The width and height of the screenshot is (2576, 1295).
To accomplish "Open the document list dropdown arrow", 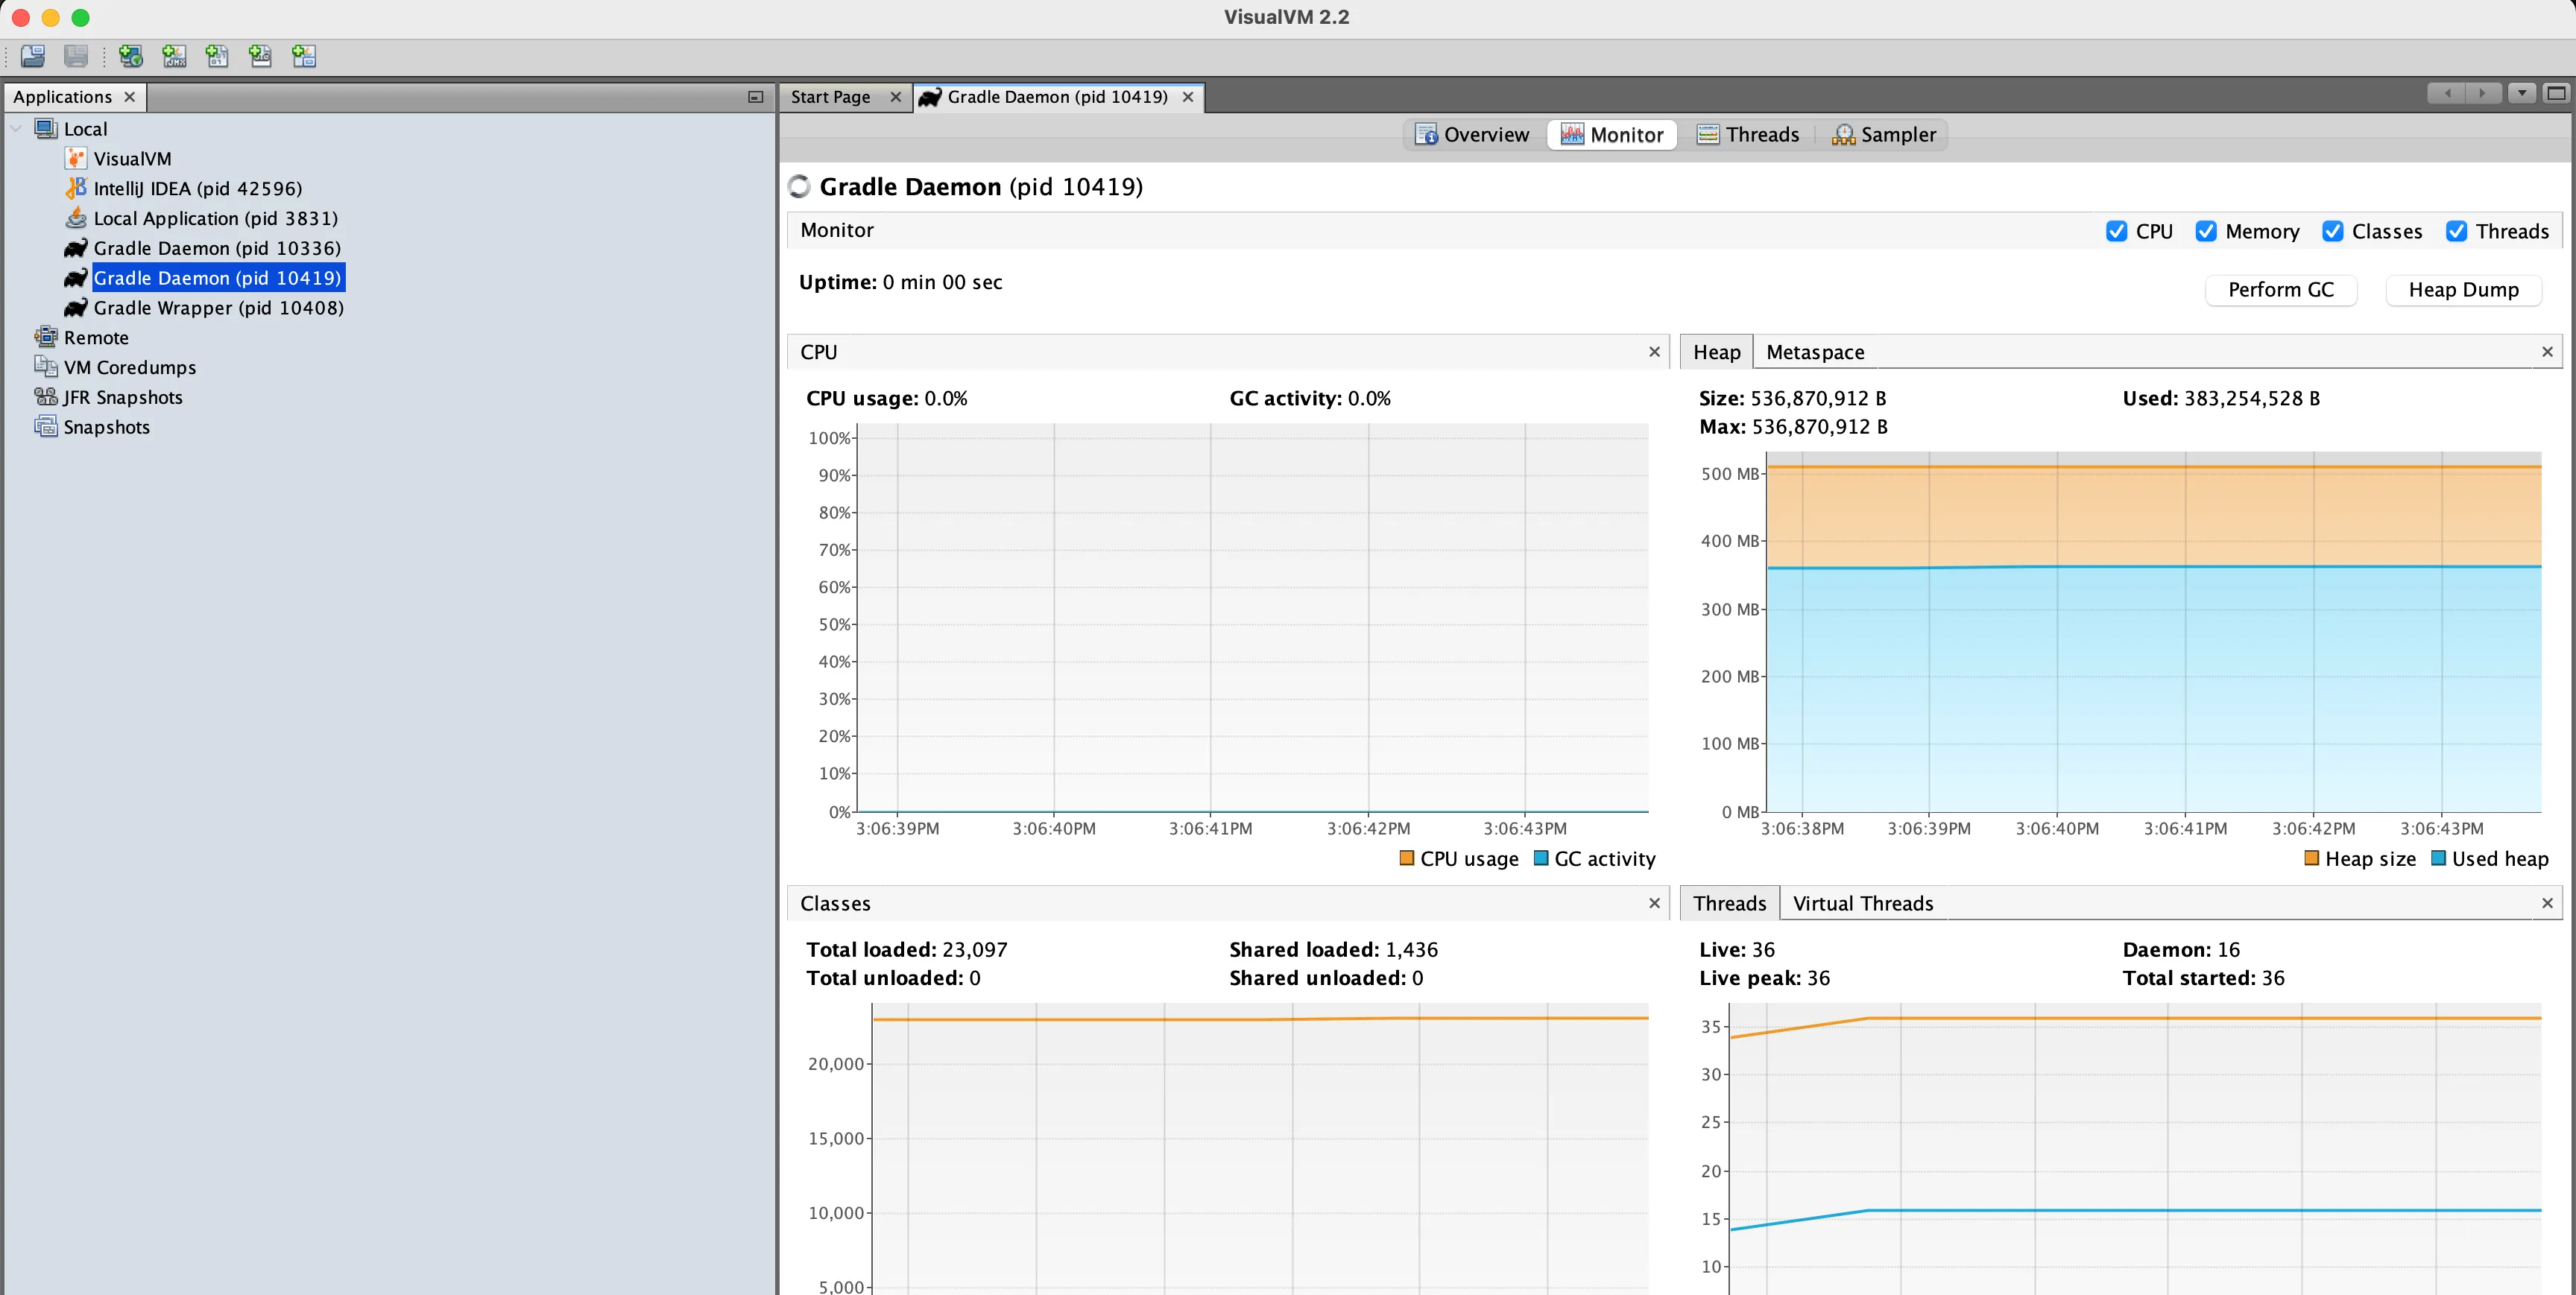I will (x=2522, y=93).
